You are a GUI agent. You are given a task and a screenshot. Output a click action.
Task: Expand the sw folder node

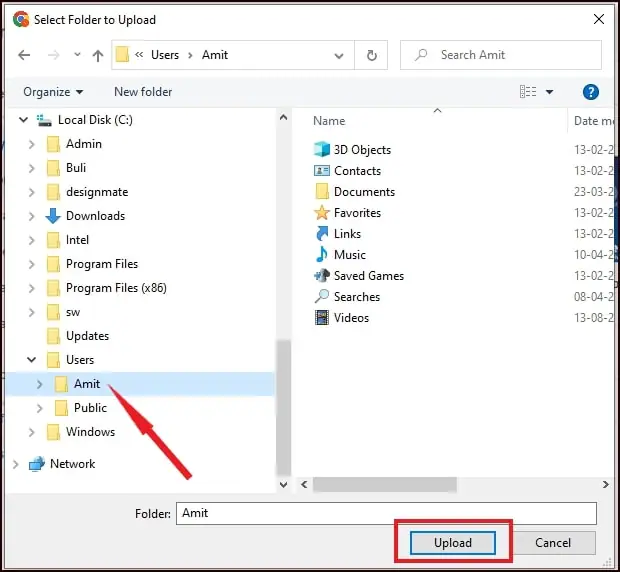32,313
